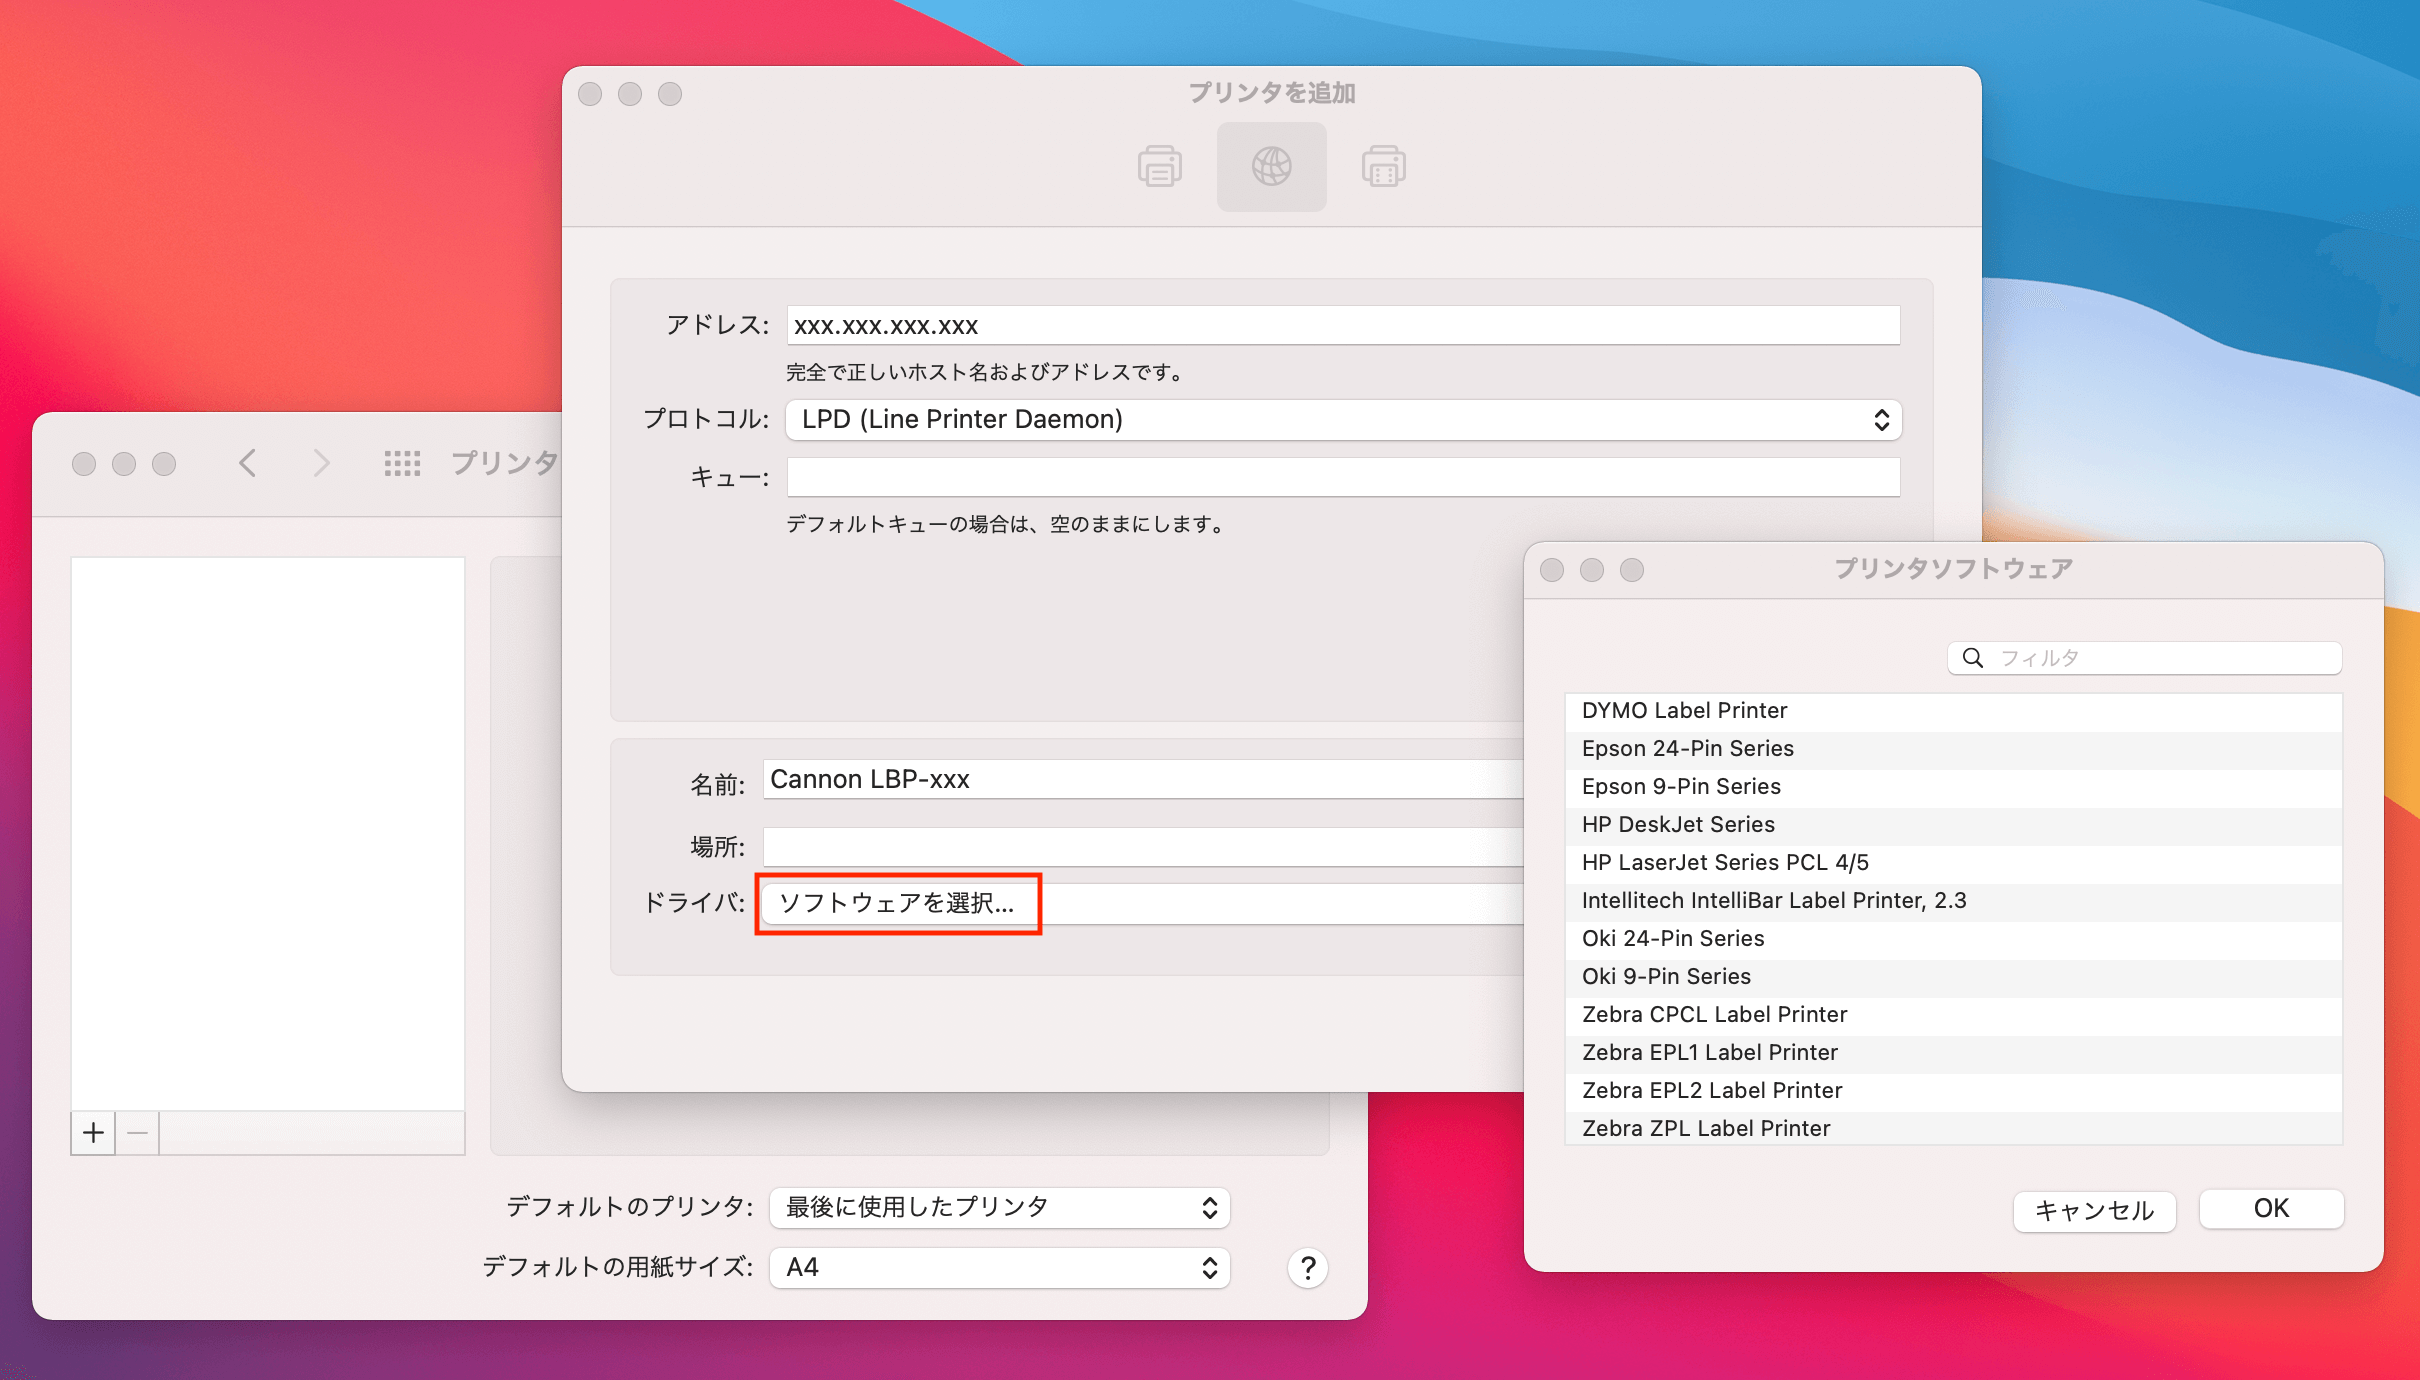This screenshot has width=2420, height=1380.
Task: Close the プリンタソフトウェア window
Action: (1552, 570)
